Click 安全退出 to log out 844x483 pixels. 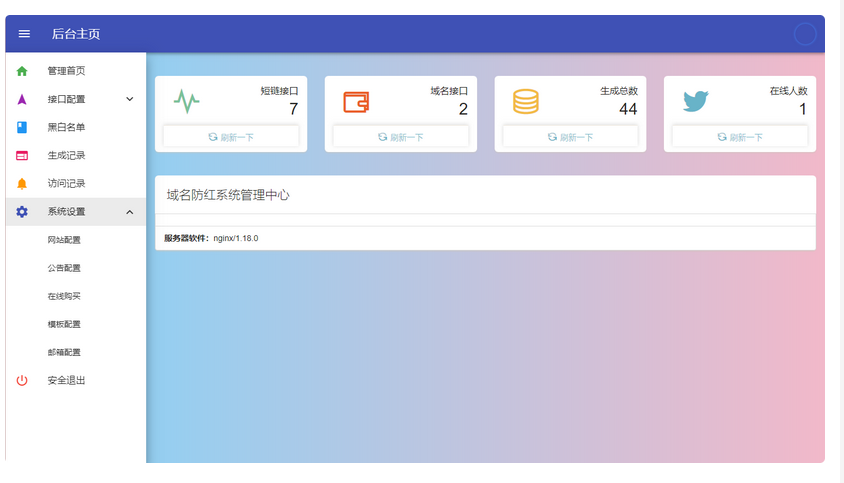point(76,381)
